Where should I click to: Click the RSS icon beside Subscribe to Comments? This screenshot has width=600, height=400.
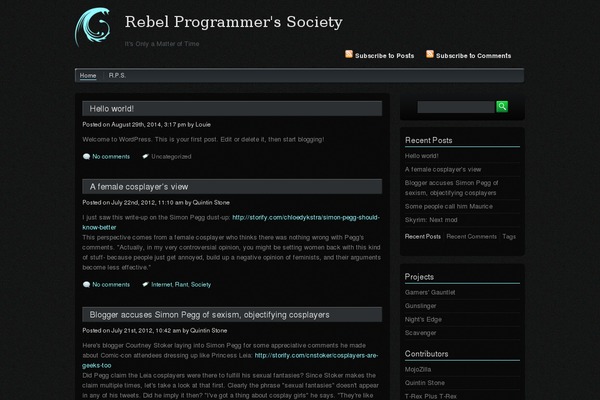(x=430, y=54)
